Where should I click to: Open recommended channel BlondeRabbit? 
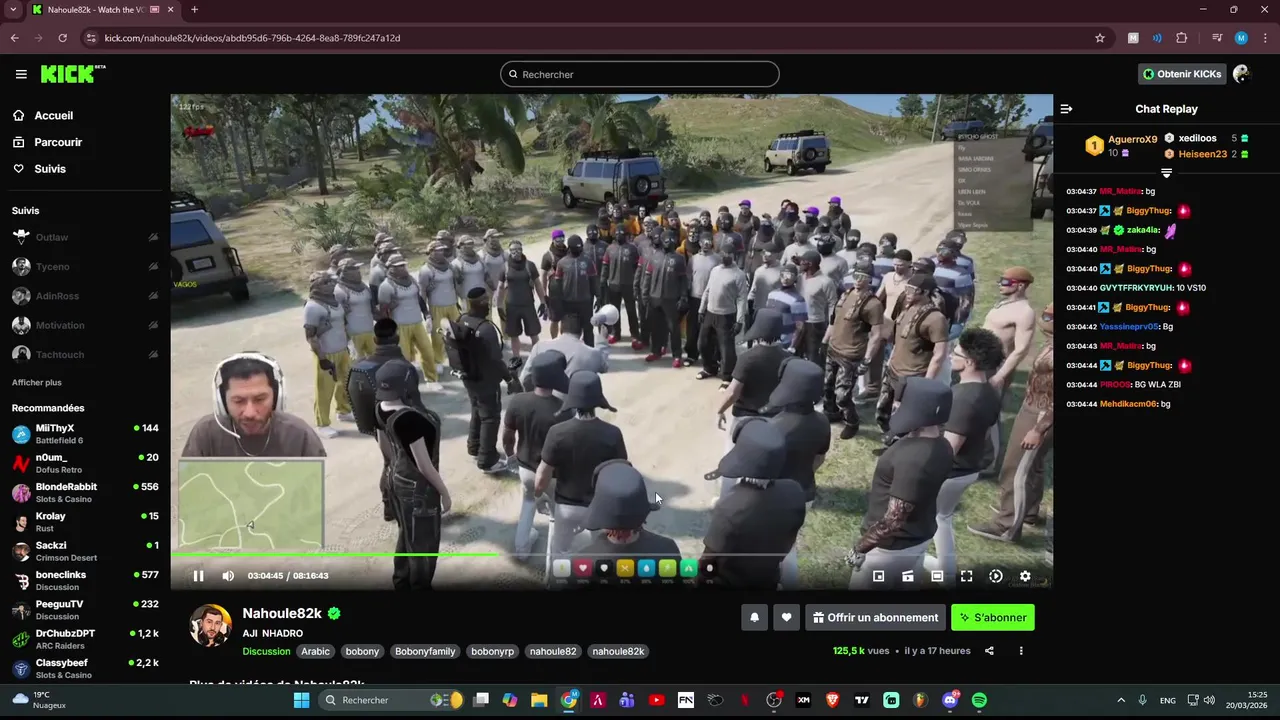[85, 493]
